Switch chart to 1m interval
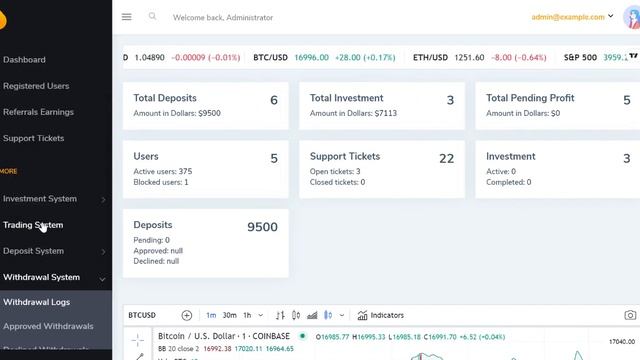 tap(211, 315)
